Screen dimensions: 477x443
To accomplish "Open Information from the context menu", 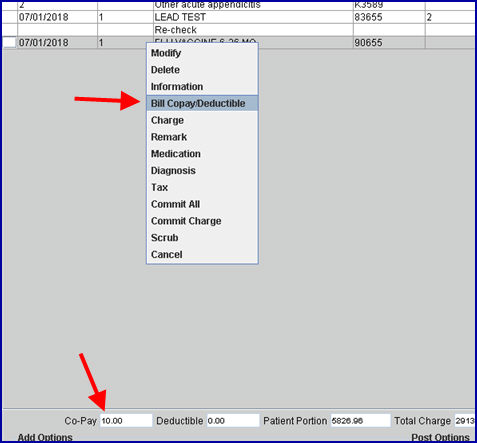I will tap(202, 87).
